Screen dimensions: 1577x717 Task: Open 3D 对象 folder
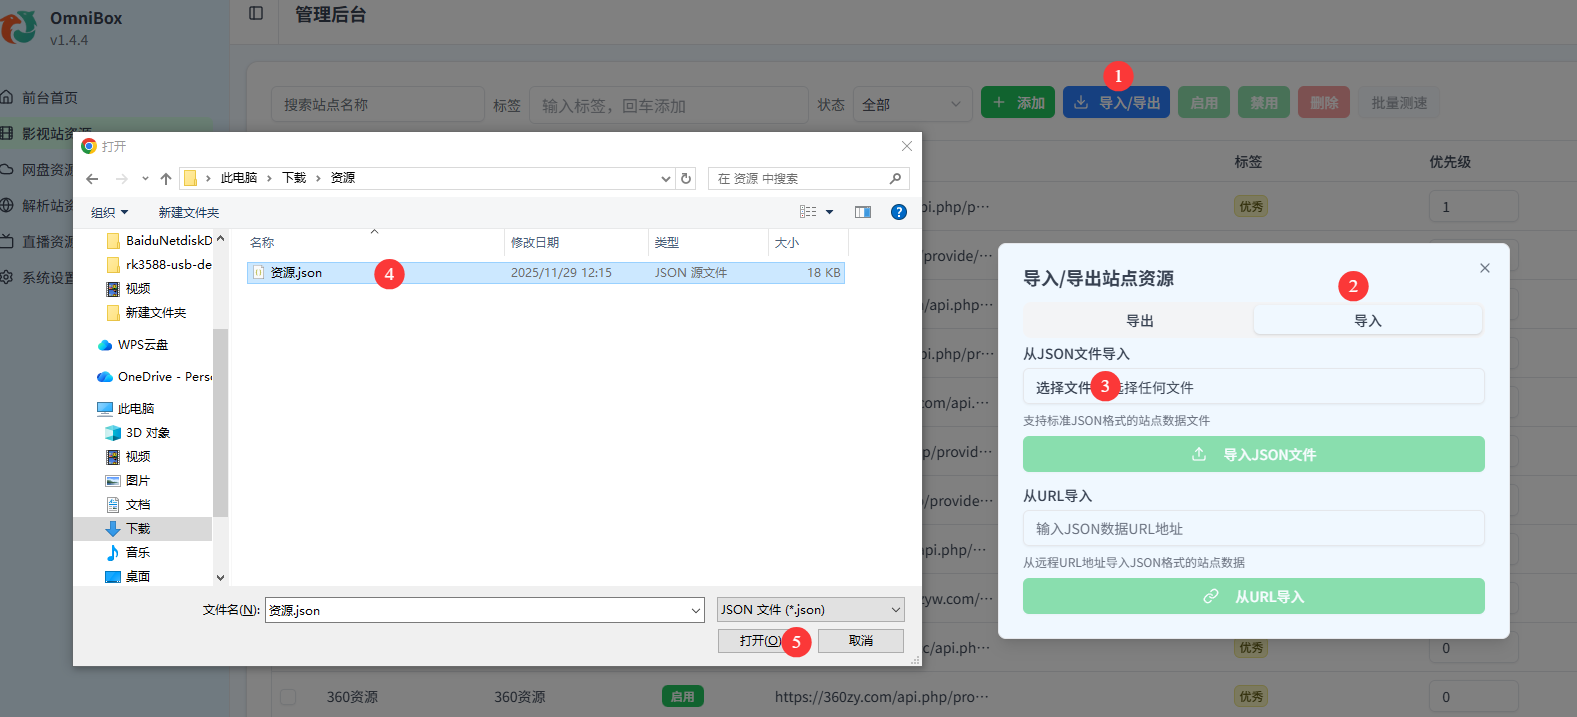tap(138, 433)
